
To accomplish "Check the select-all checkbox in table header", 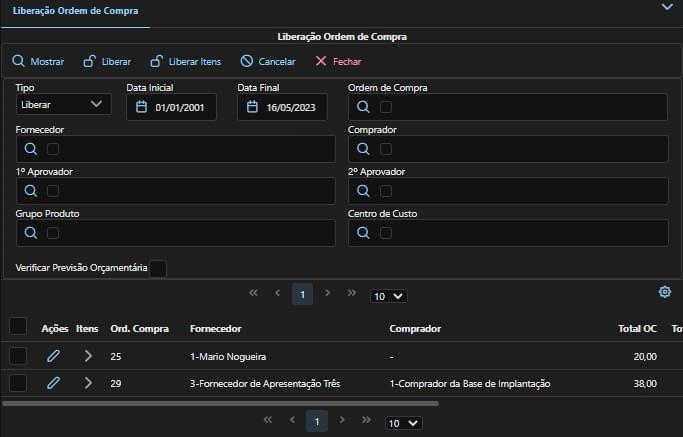I will point(18,326).
